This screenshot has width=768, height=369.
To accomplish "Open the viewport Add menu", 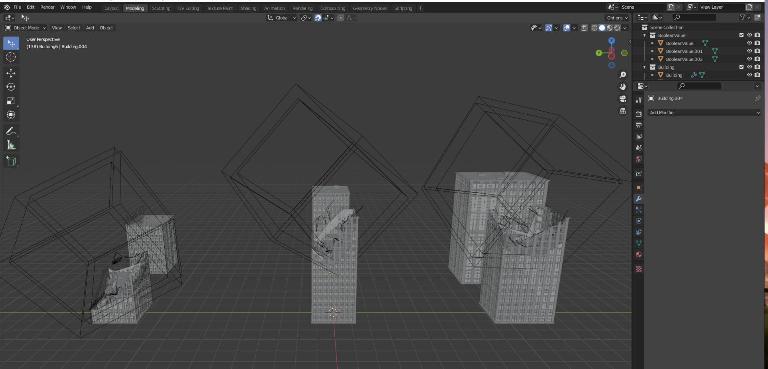I will pos(90,28).
